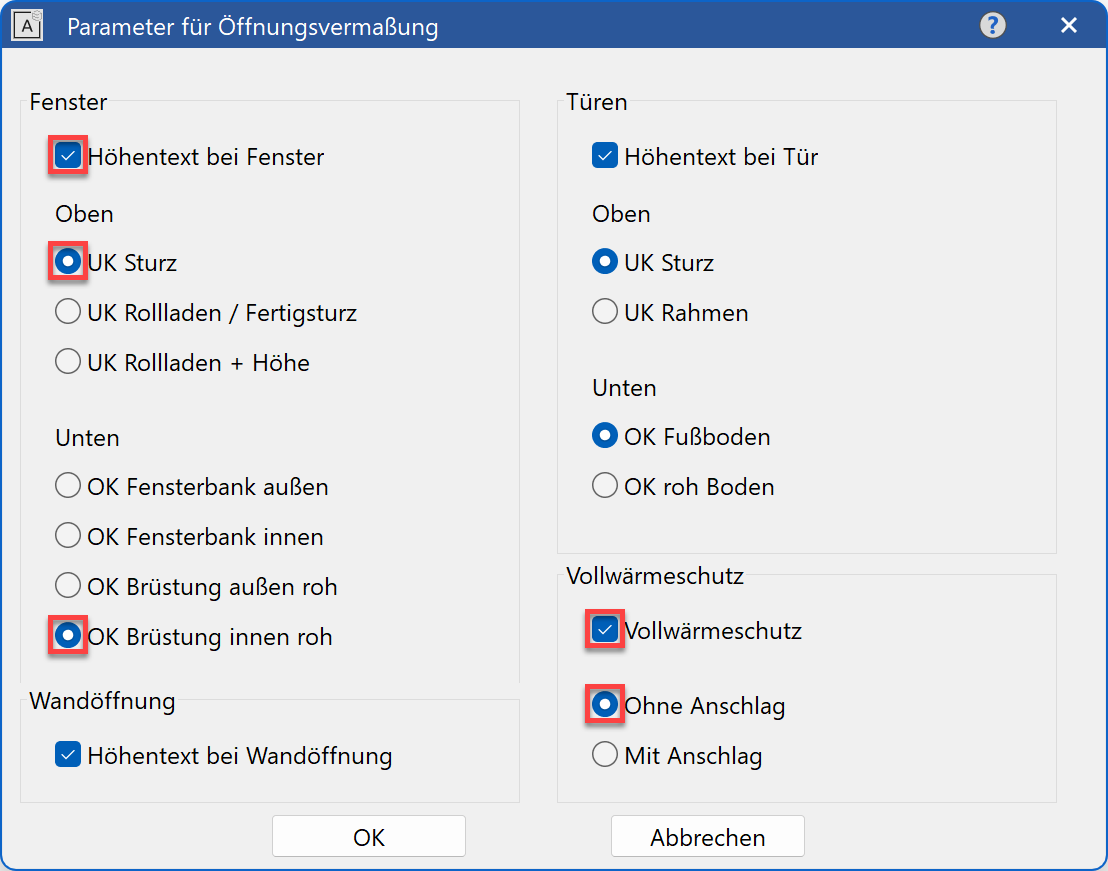Choose UK Rahmen for doors
Screen dimensions: 1108x871
[x=605, y=313]
